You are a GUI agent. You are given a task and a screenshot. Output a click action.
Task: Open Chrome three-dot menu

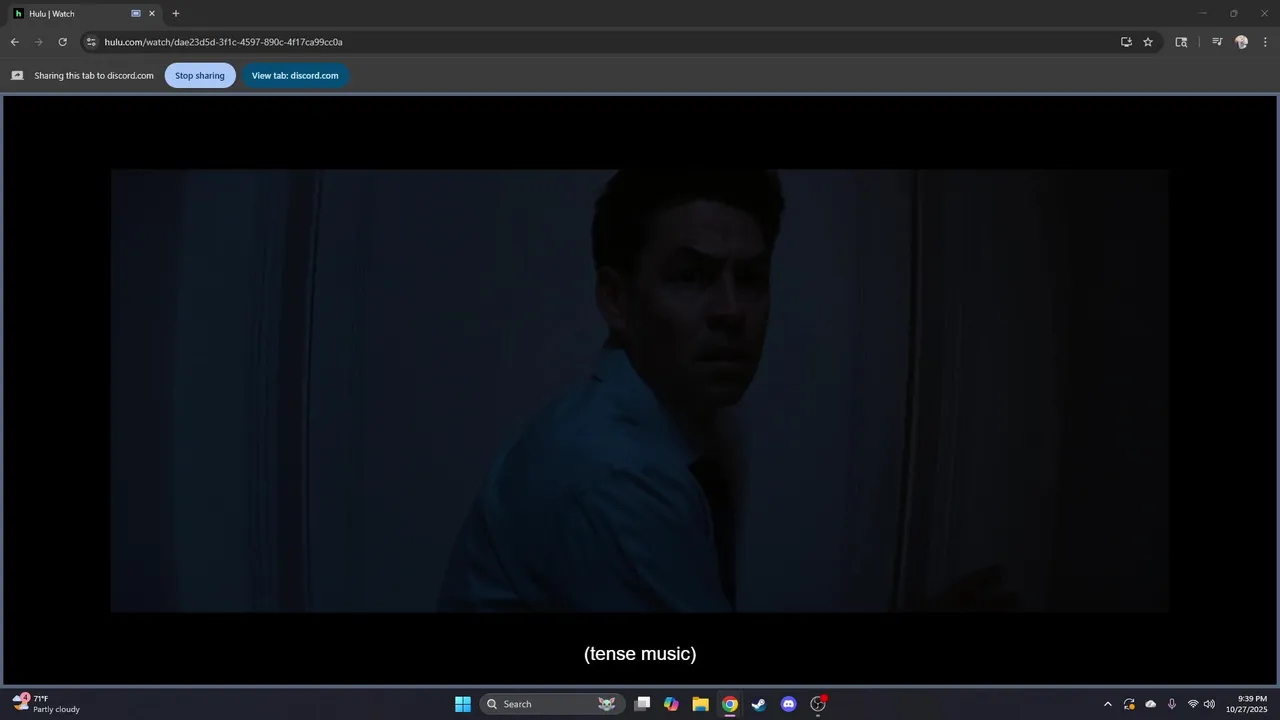point(1265,42)
